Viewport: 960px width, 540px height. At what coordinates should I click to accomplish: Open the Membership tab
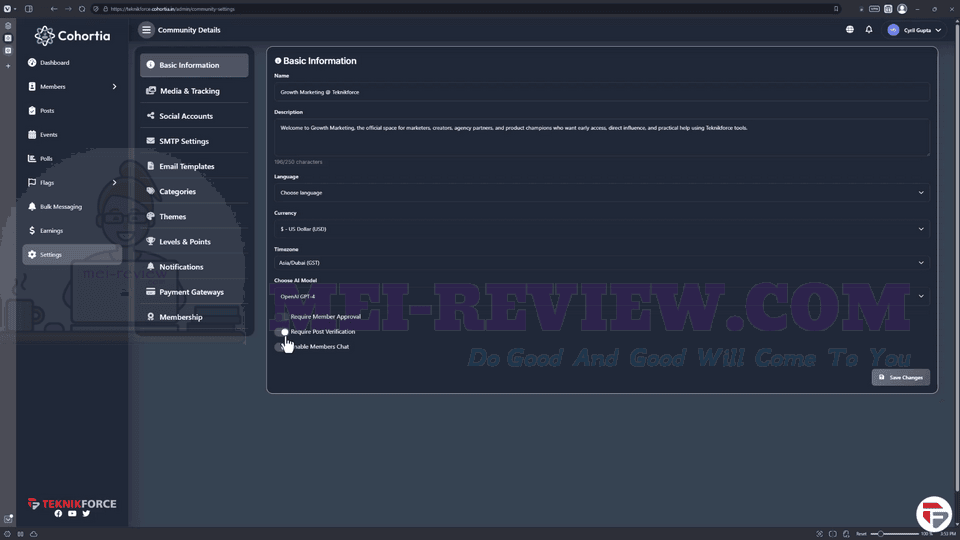pyautogui.click(x=194, y=317)
